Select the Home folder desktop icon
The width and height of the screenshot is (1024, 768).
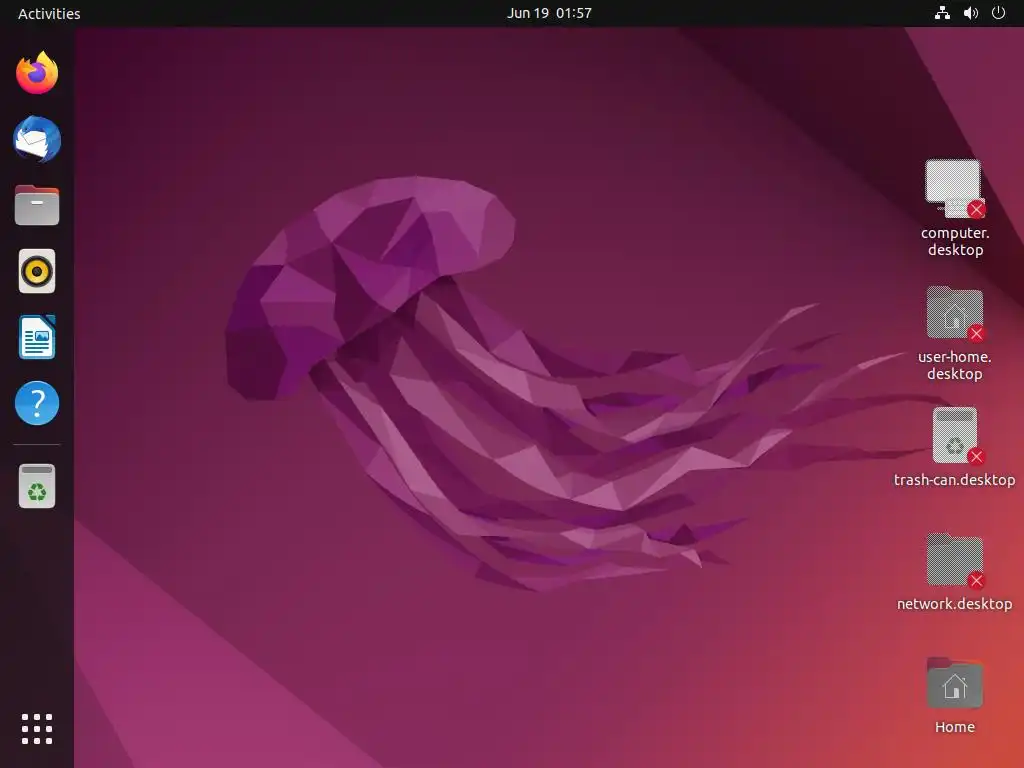pos(954,683)
